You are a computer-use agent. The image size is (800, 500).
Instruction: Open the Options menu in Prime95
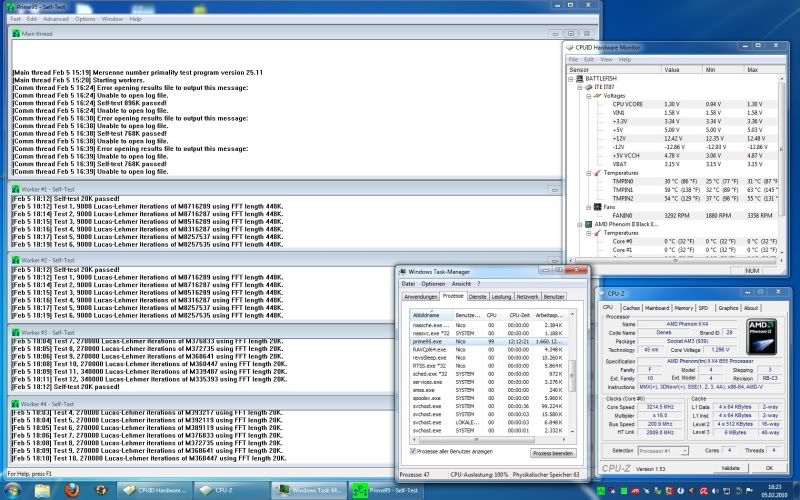point(85,19)
